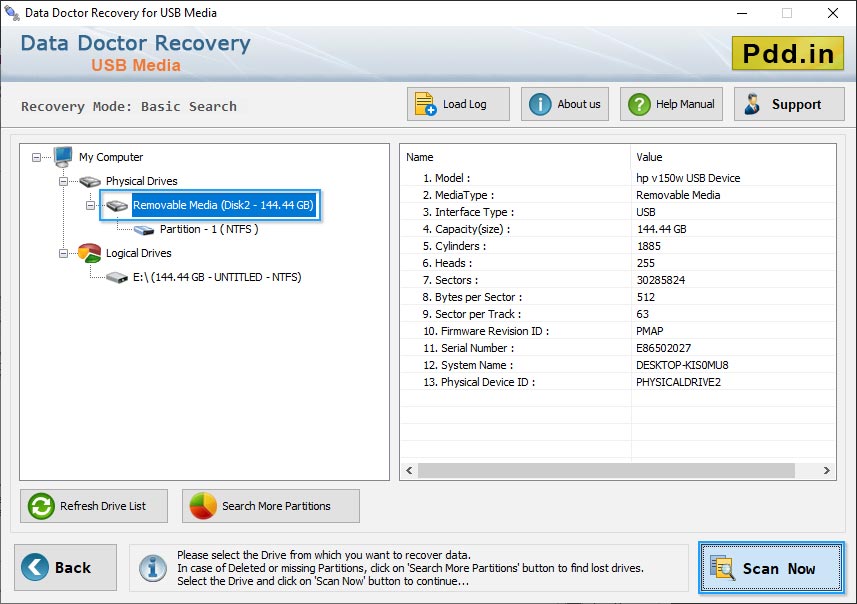Start scanning with Scan Now
The image size is (857, 604).
click(771, 567)
